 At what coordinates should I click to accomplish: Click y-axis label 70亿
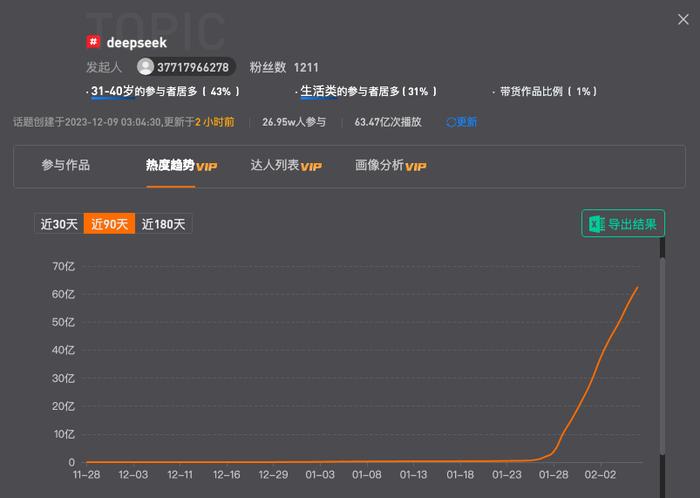coord(63,266)
